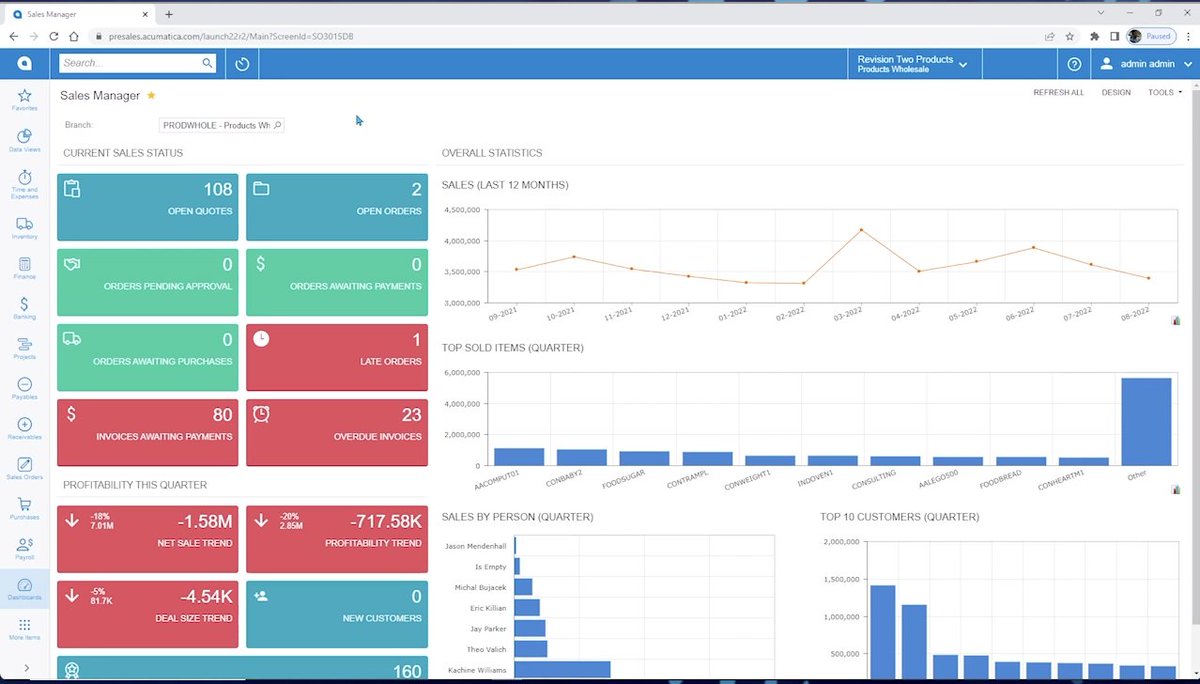The width and height of the screenshot is (1200, 684).
Task: Open Orders Awaiting Purchases tile
Action: click(148, 357)
